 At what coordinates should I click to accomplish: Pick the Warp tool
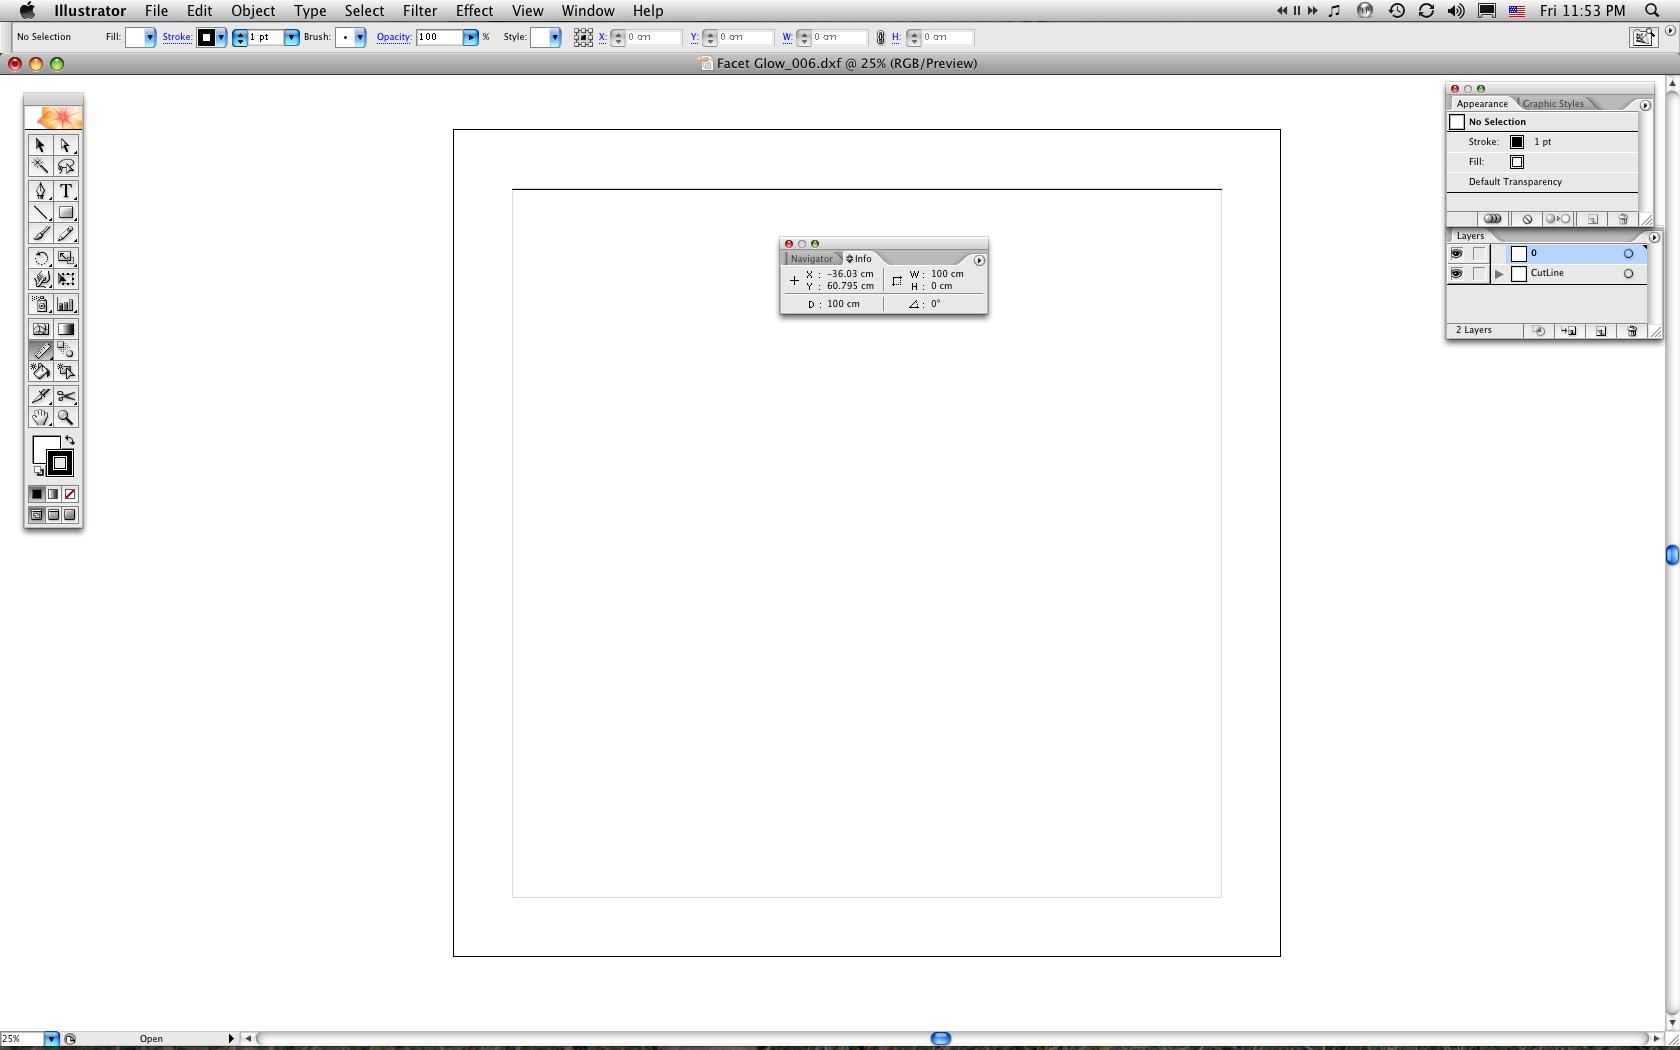point(40,280)
